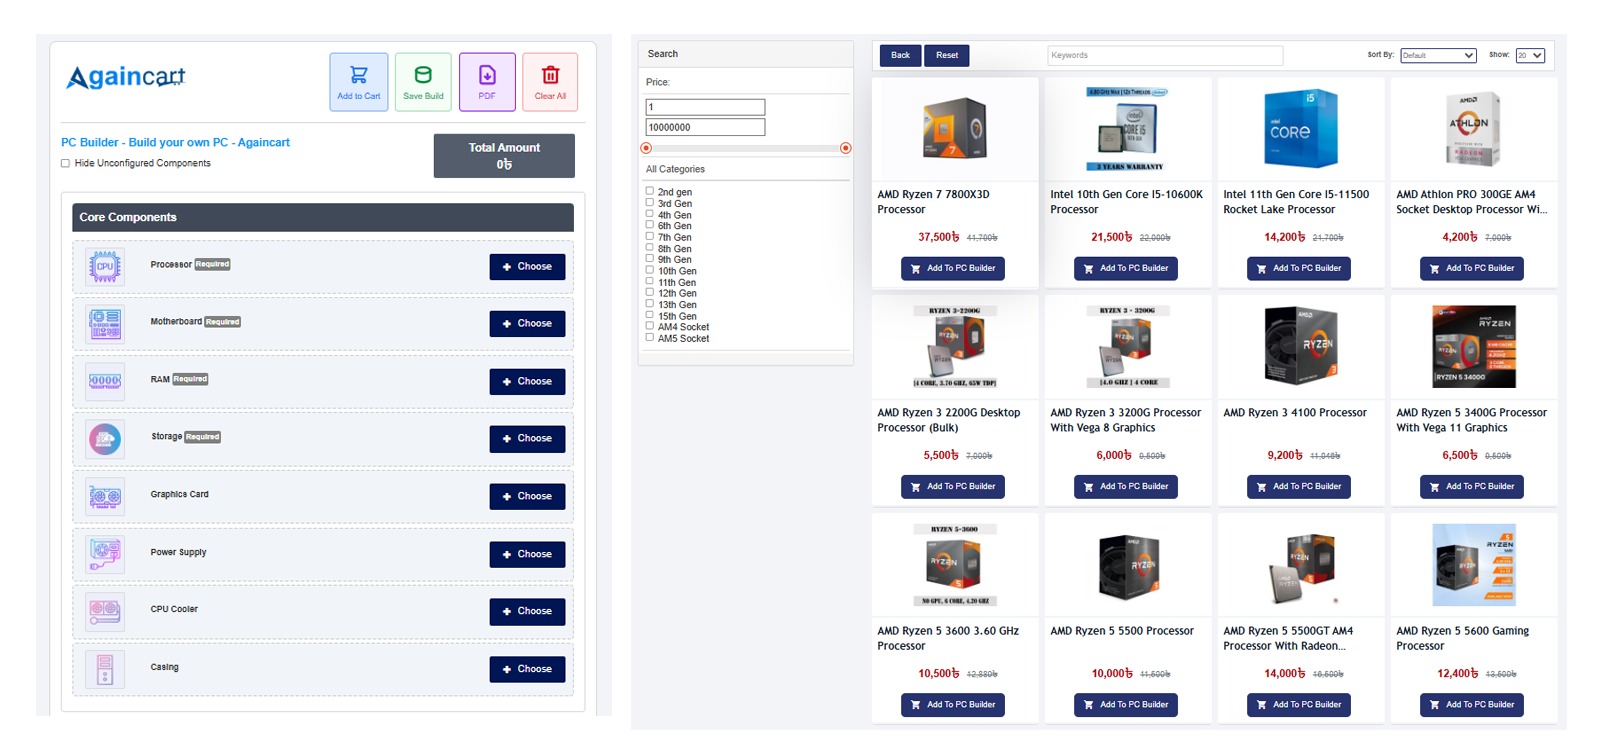1600x750 pixels.
Task: Click the 37,500৳ price of Ryzen 7 7800X3D
Action: coord(939,237)
